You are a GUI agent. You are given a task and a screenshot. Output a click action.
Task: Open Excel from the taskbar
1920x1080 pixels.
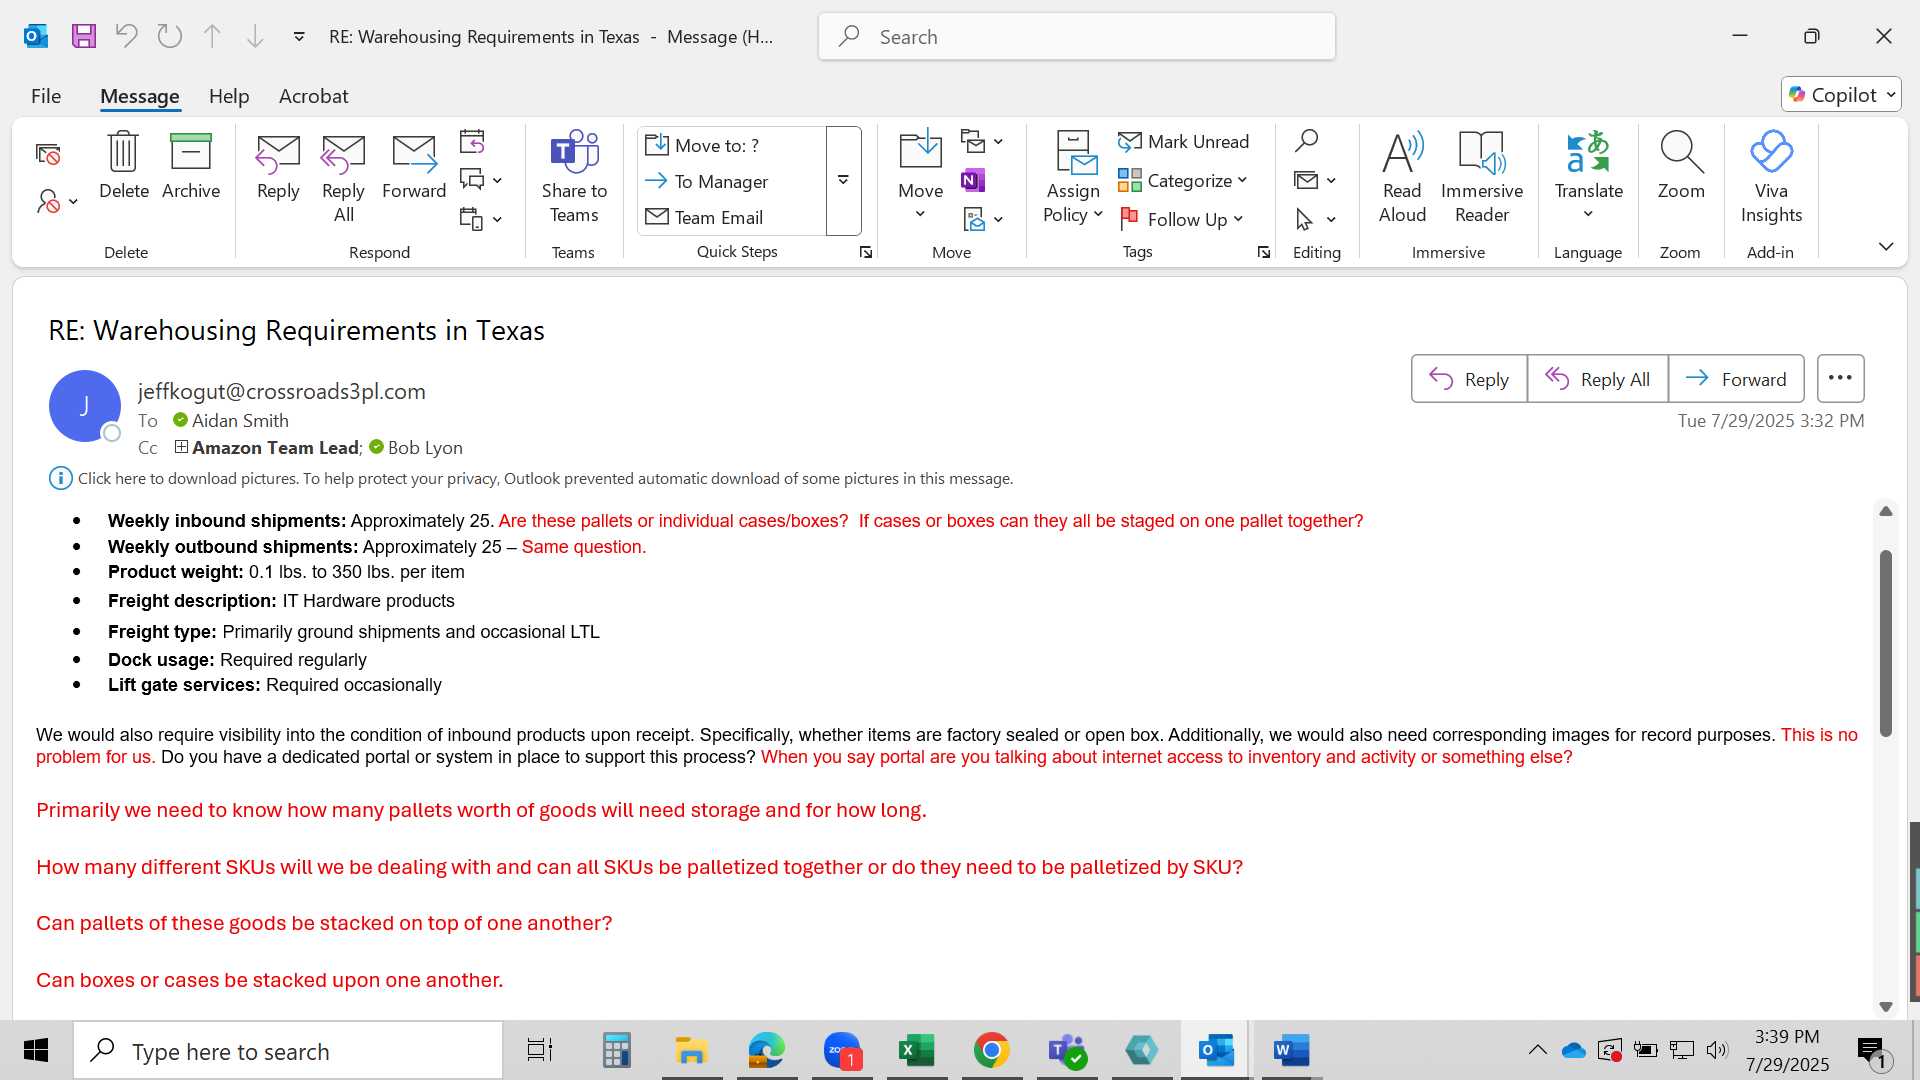coord(916,1050)
